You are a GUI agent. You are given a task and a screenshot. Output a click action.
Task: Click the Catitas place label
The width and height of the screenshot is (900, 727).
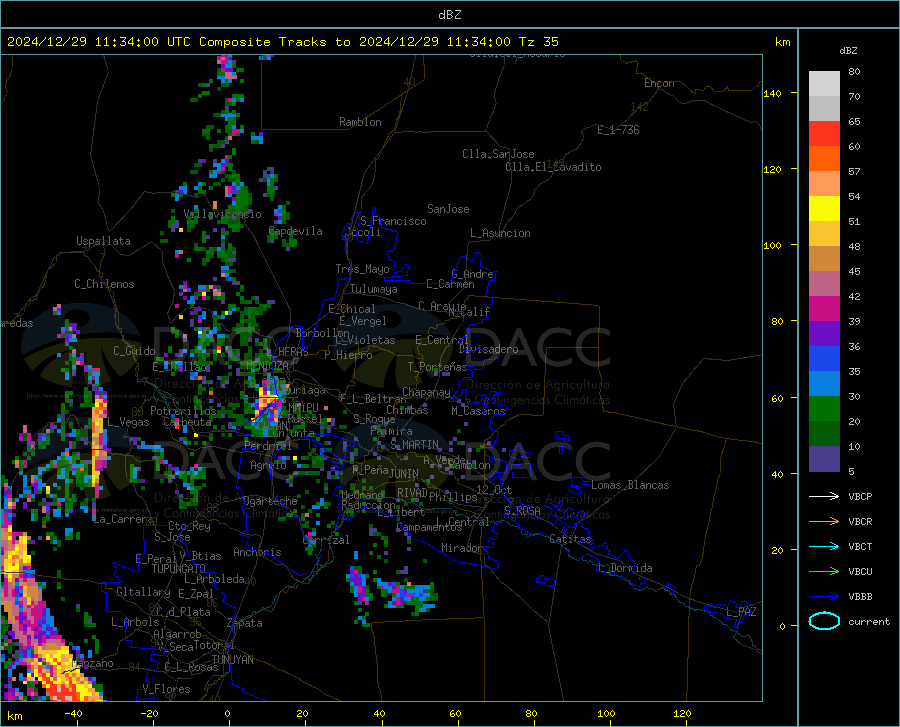coord(571,539)
